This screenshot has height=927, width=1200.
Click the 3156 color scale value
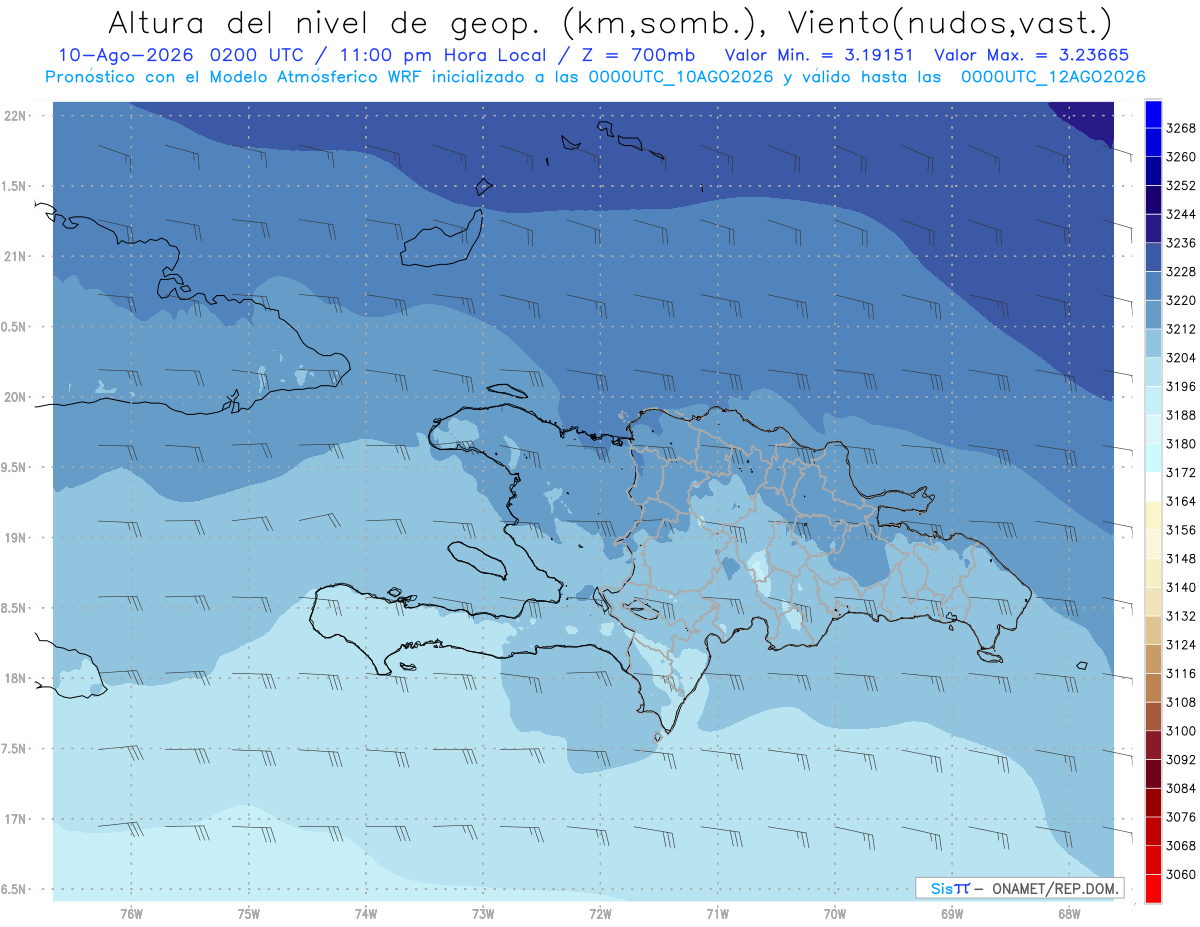tap(1181, 530)
